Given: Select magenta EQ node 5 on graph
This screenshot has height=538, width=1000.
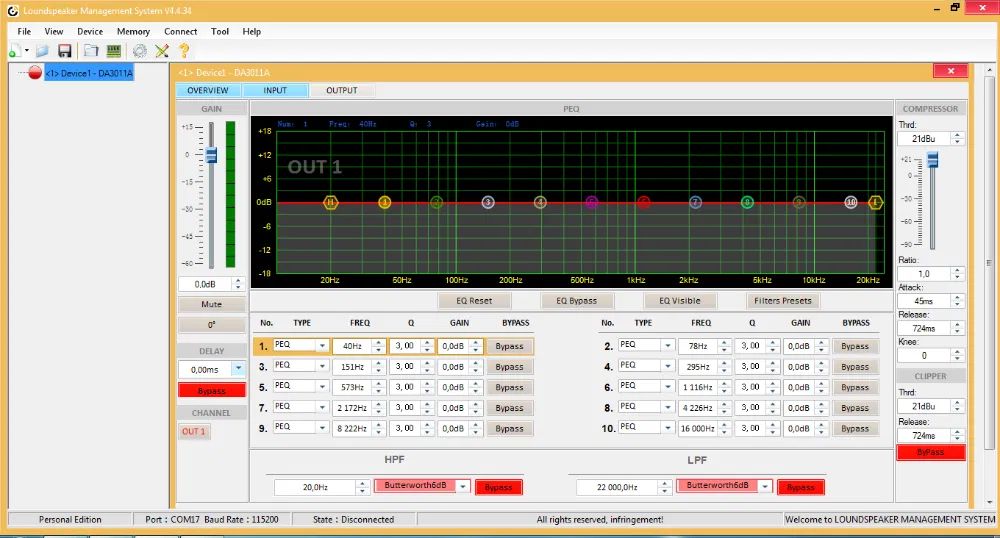Looking at the screenshot, I should 592,202.
